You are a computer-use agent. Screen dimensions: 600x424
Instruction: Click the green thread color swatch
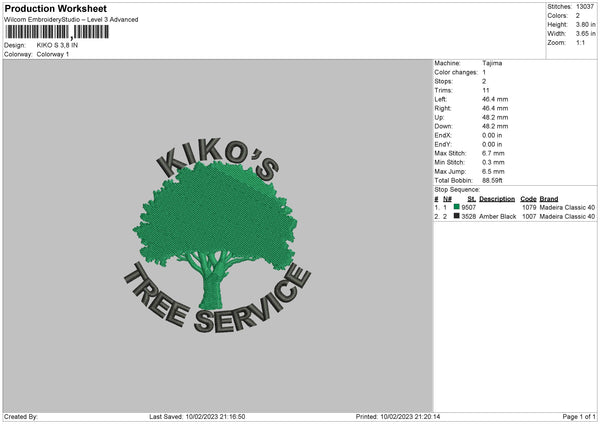tap(457, 207)
